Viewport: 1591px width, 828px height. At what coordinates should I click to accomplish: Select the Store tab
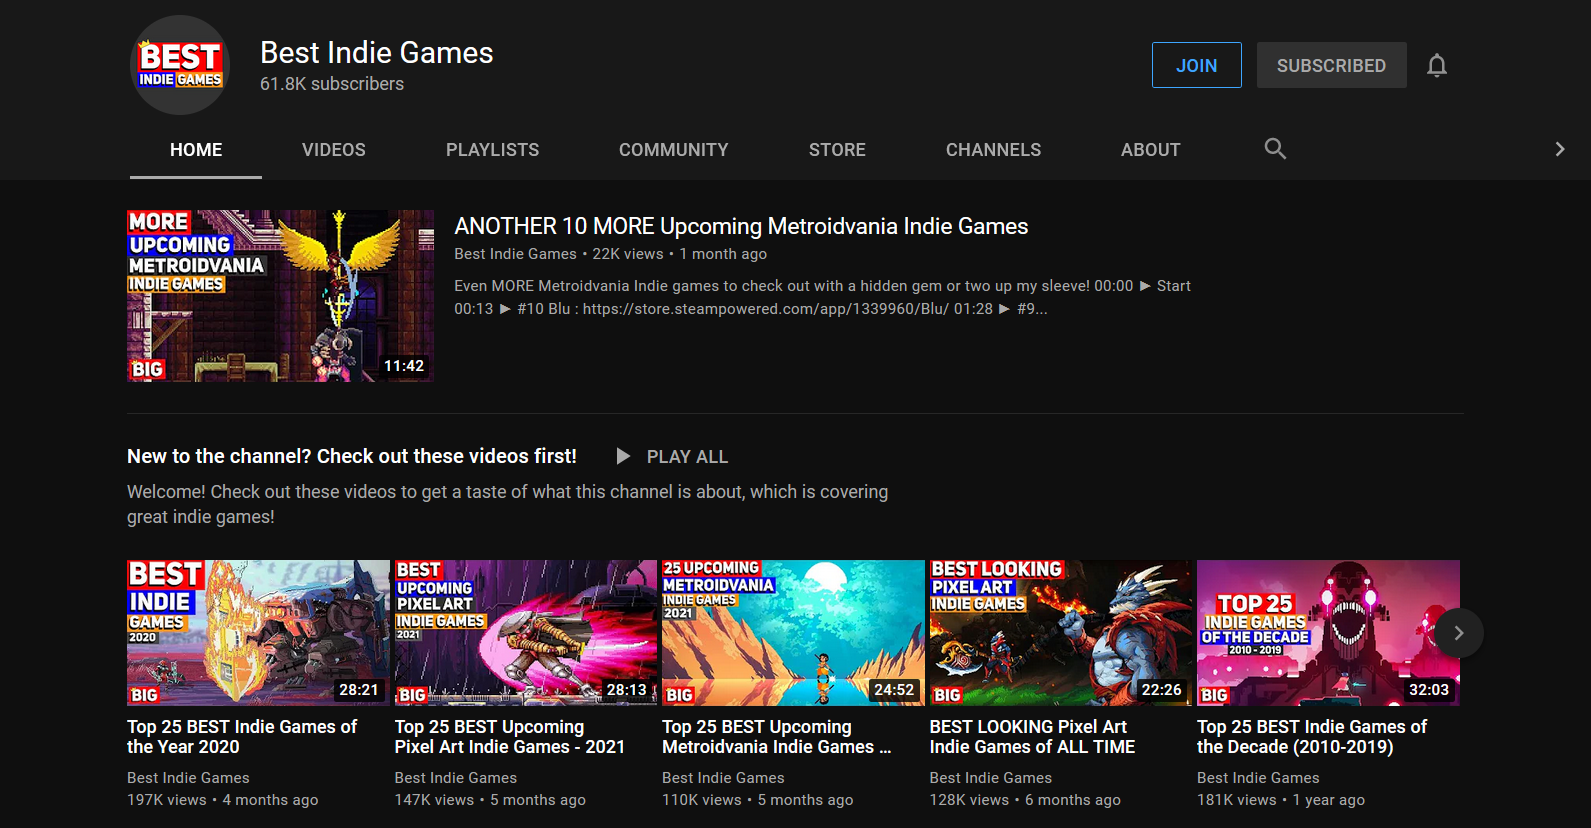pyautogui.click(x=837, y=150)
